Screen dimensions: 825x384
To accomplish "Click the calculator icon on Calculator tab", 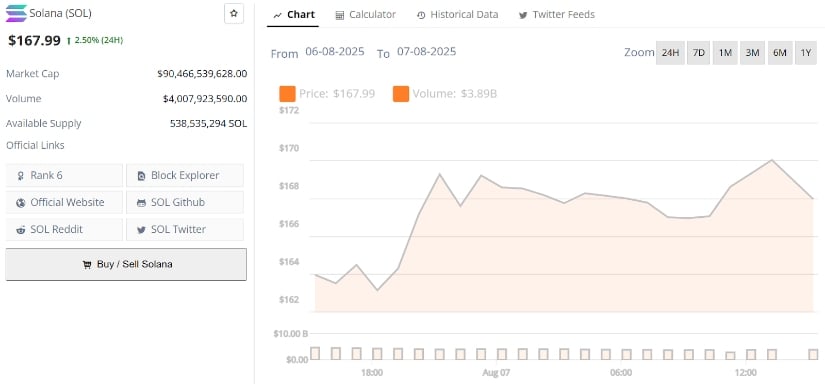I will point(340,15).
